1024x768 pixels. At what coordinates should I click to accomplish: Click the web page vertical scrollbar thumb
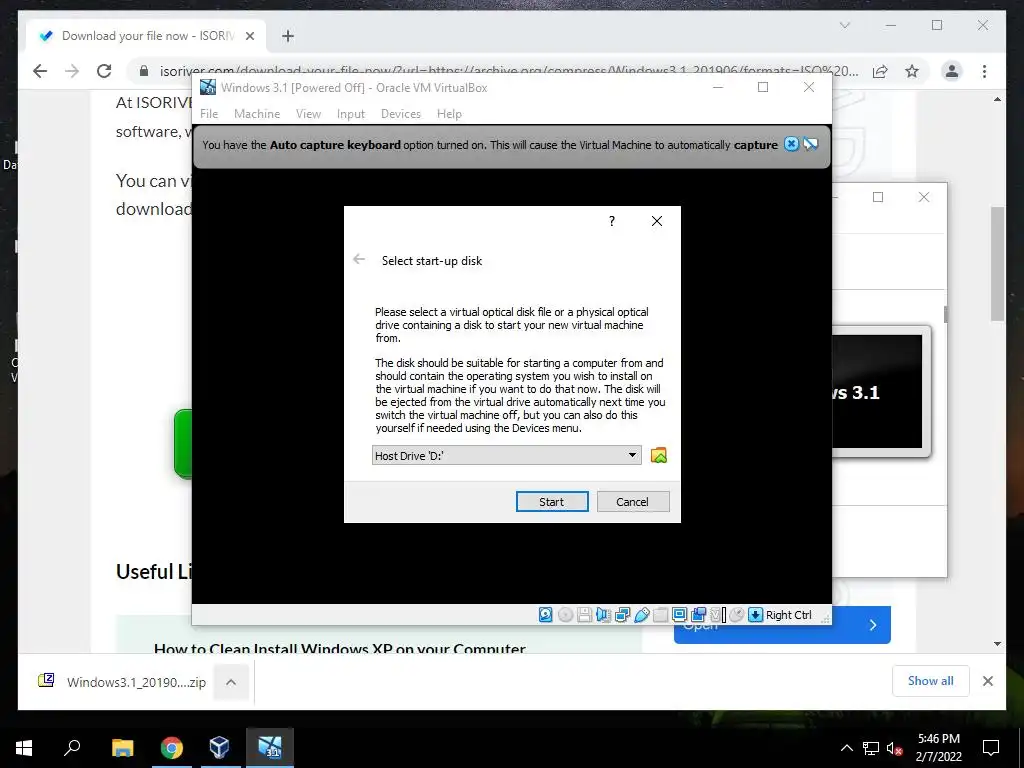pyautogui.click(x=997, y=264)
